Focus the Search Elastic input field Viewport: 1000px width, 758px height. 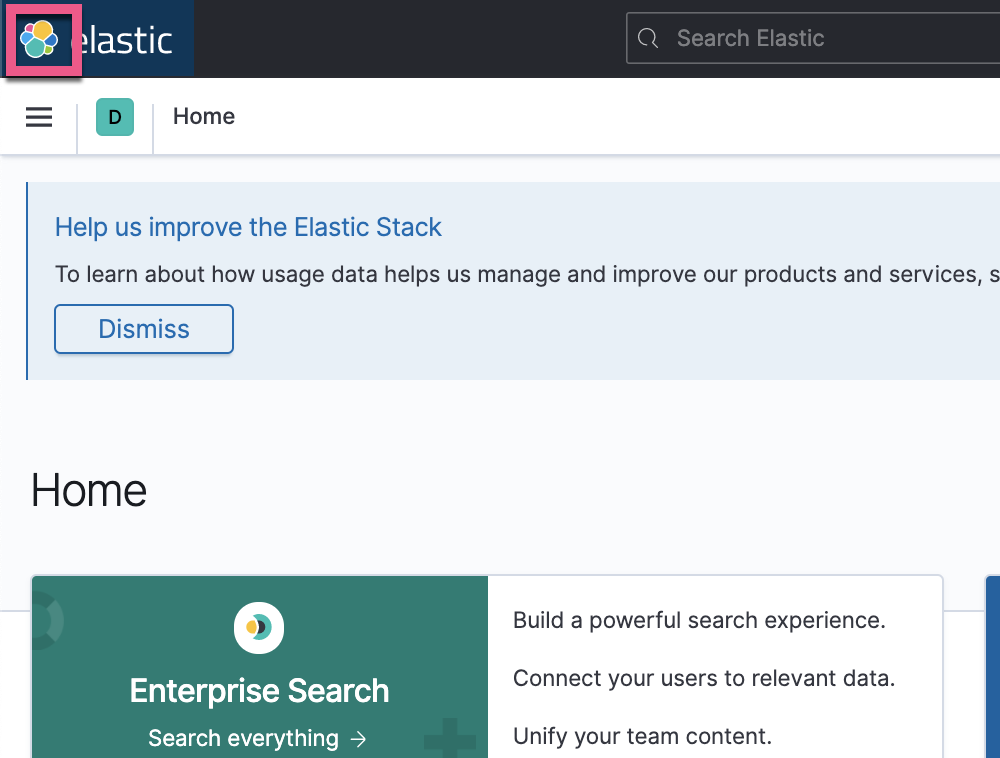coord(813,38)
